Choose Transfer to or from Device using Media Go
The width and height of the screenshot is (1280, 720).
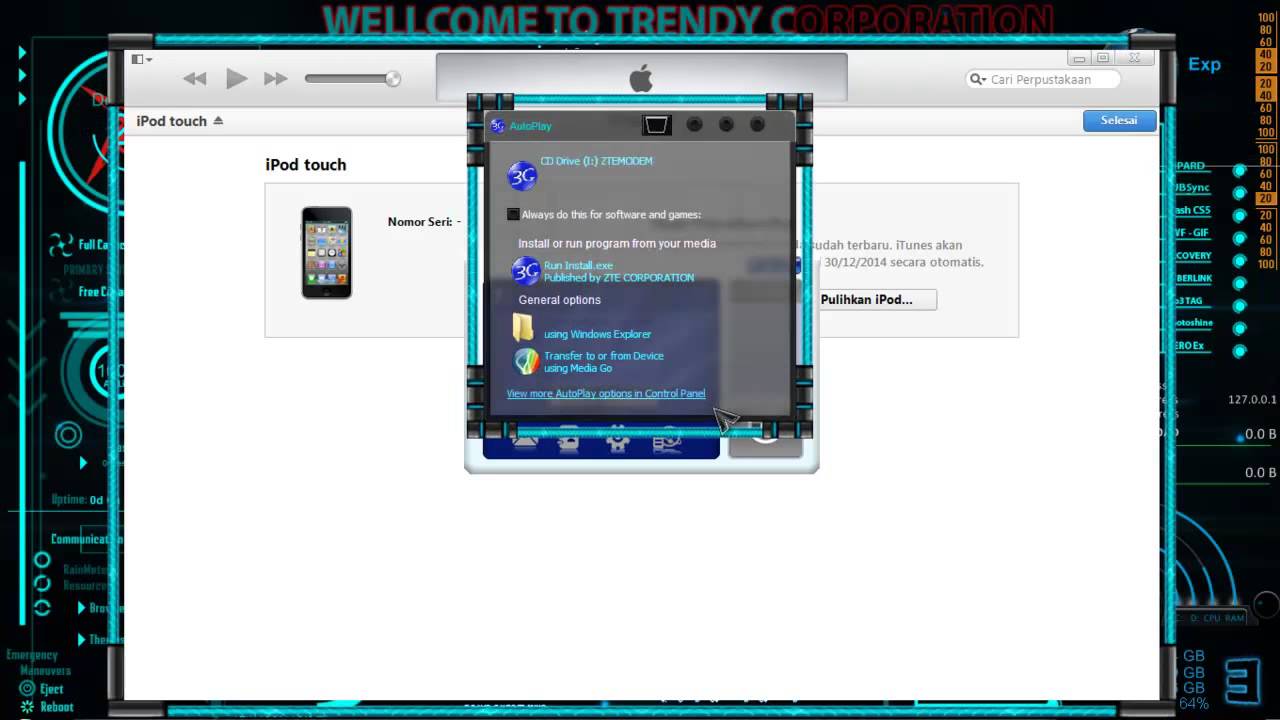[603, 362]
